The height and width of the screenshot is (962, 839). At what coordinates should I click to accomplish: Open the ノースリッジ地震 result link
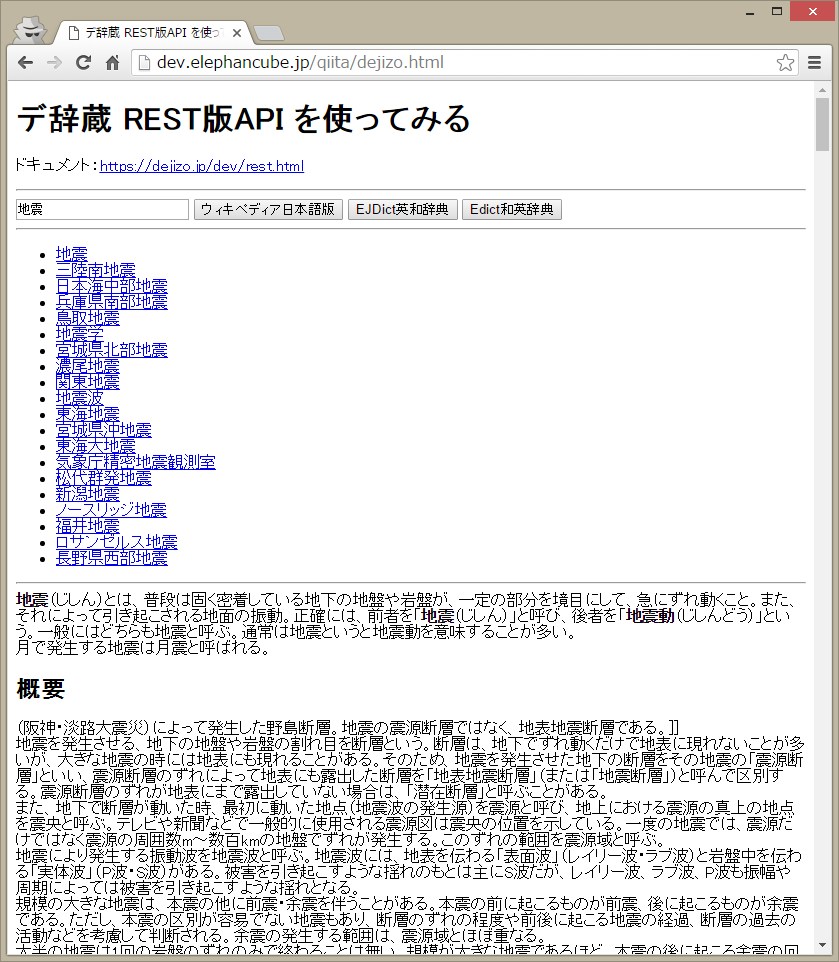pyautogui.click(x=110, y=510)
